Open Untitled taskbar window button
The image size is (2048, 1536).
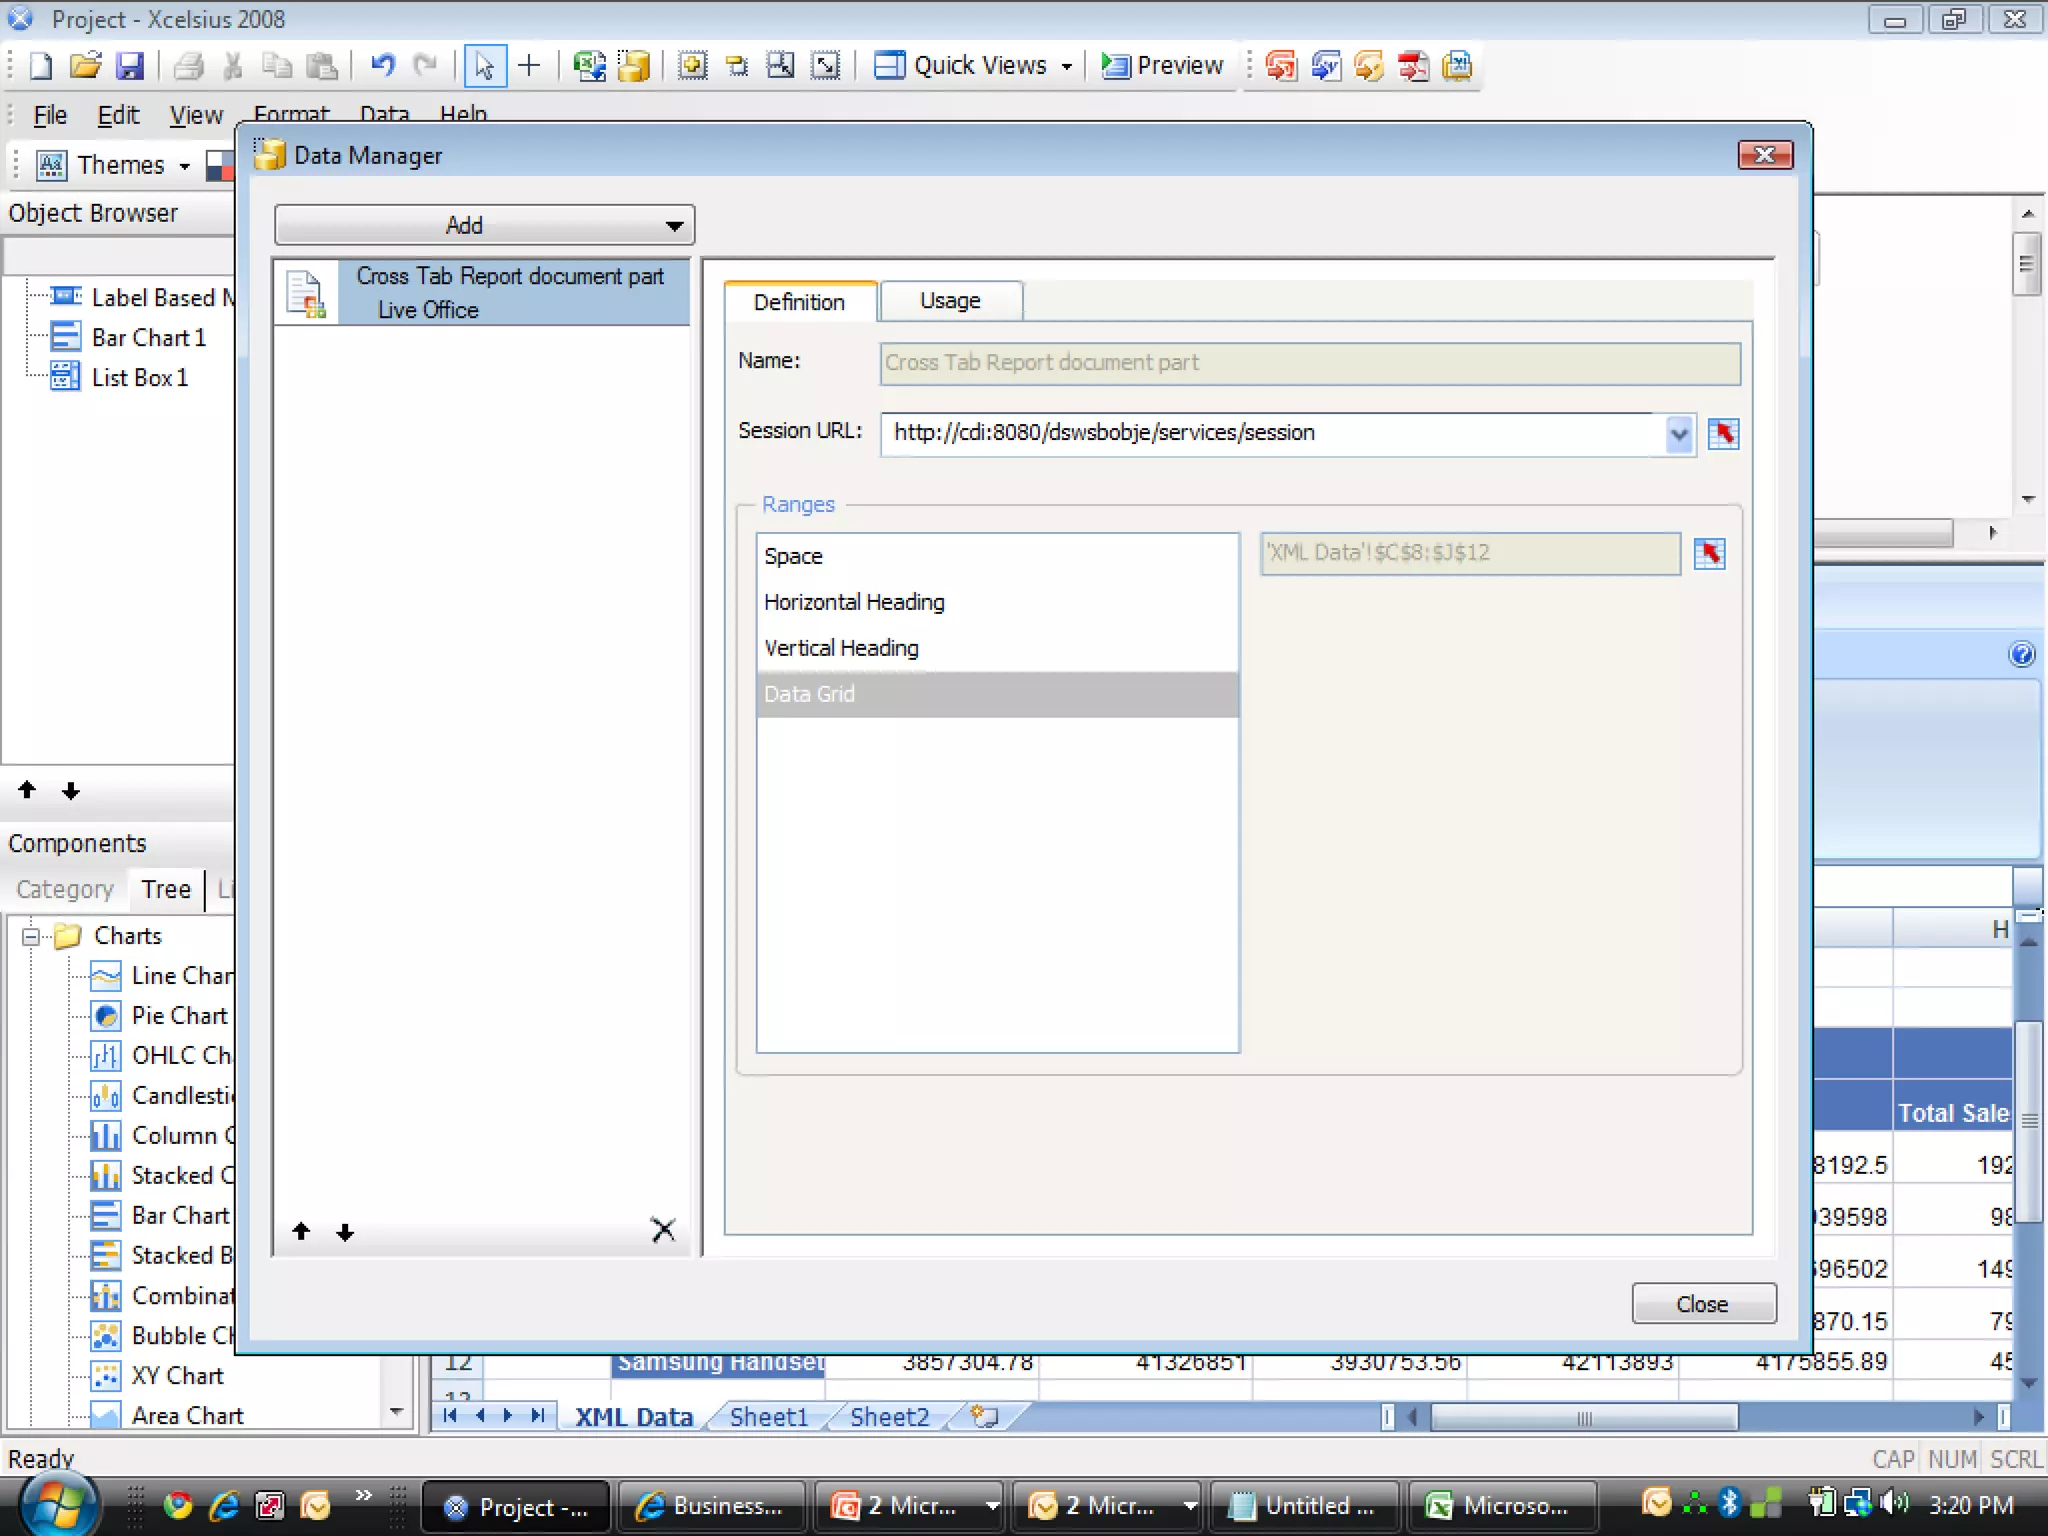(x=1304, y=1505)
